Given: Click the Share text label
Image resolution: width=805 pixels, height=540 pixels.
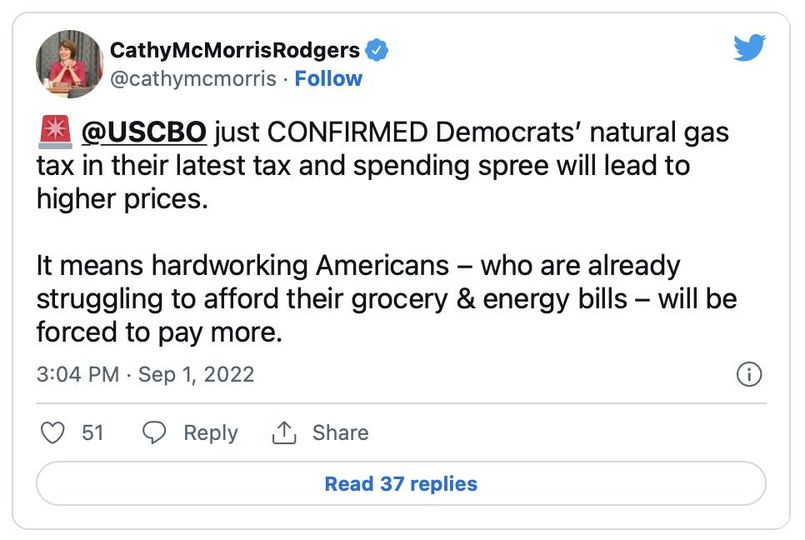Looking at the screenshot, I should click(340, 433).
